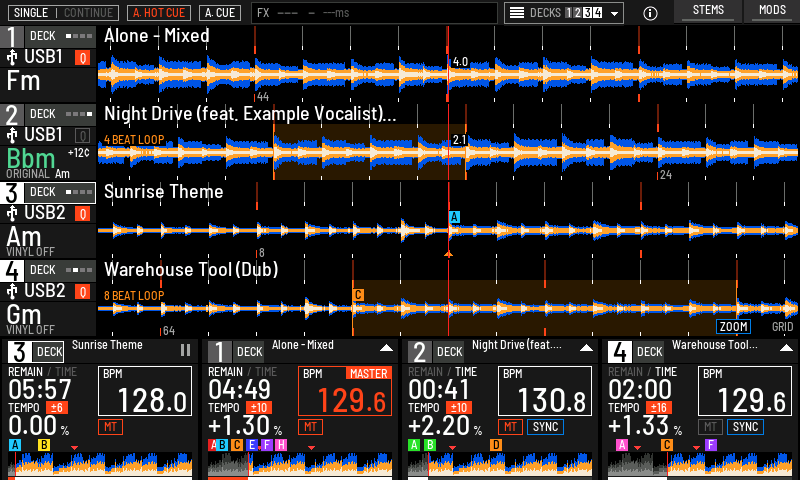Change the ±6 tempo range on deck 3
The image size is (800, 480).
56,408
